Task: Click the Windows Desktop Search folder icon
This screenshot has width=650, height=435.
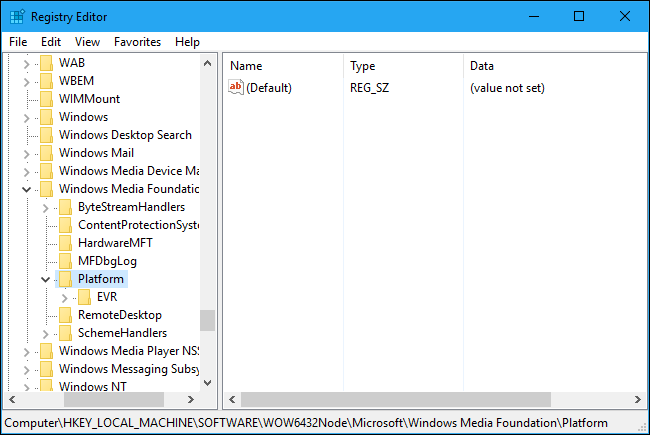Action: 46,135
